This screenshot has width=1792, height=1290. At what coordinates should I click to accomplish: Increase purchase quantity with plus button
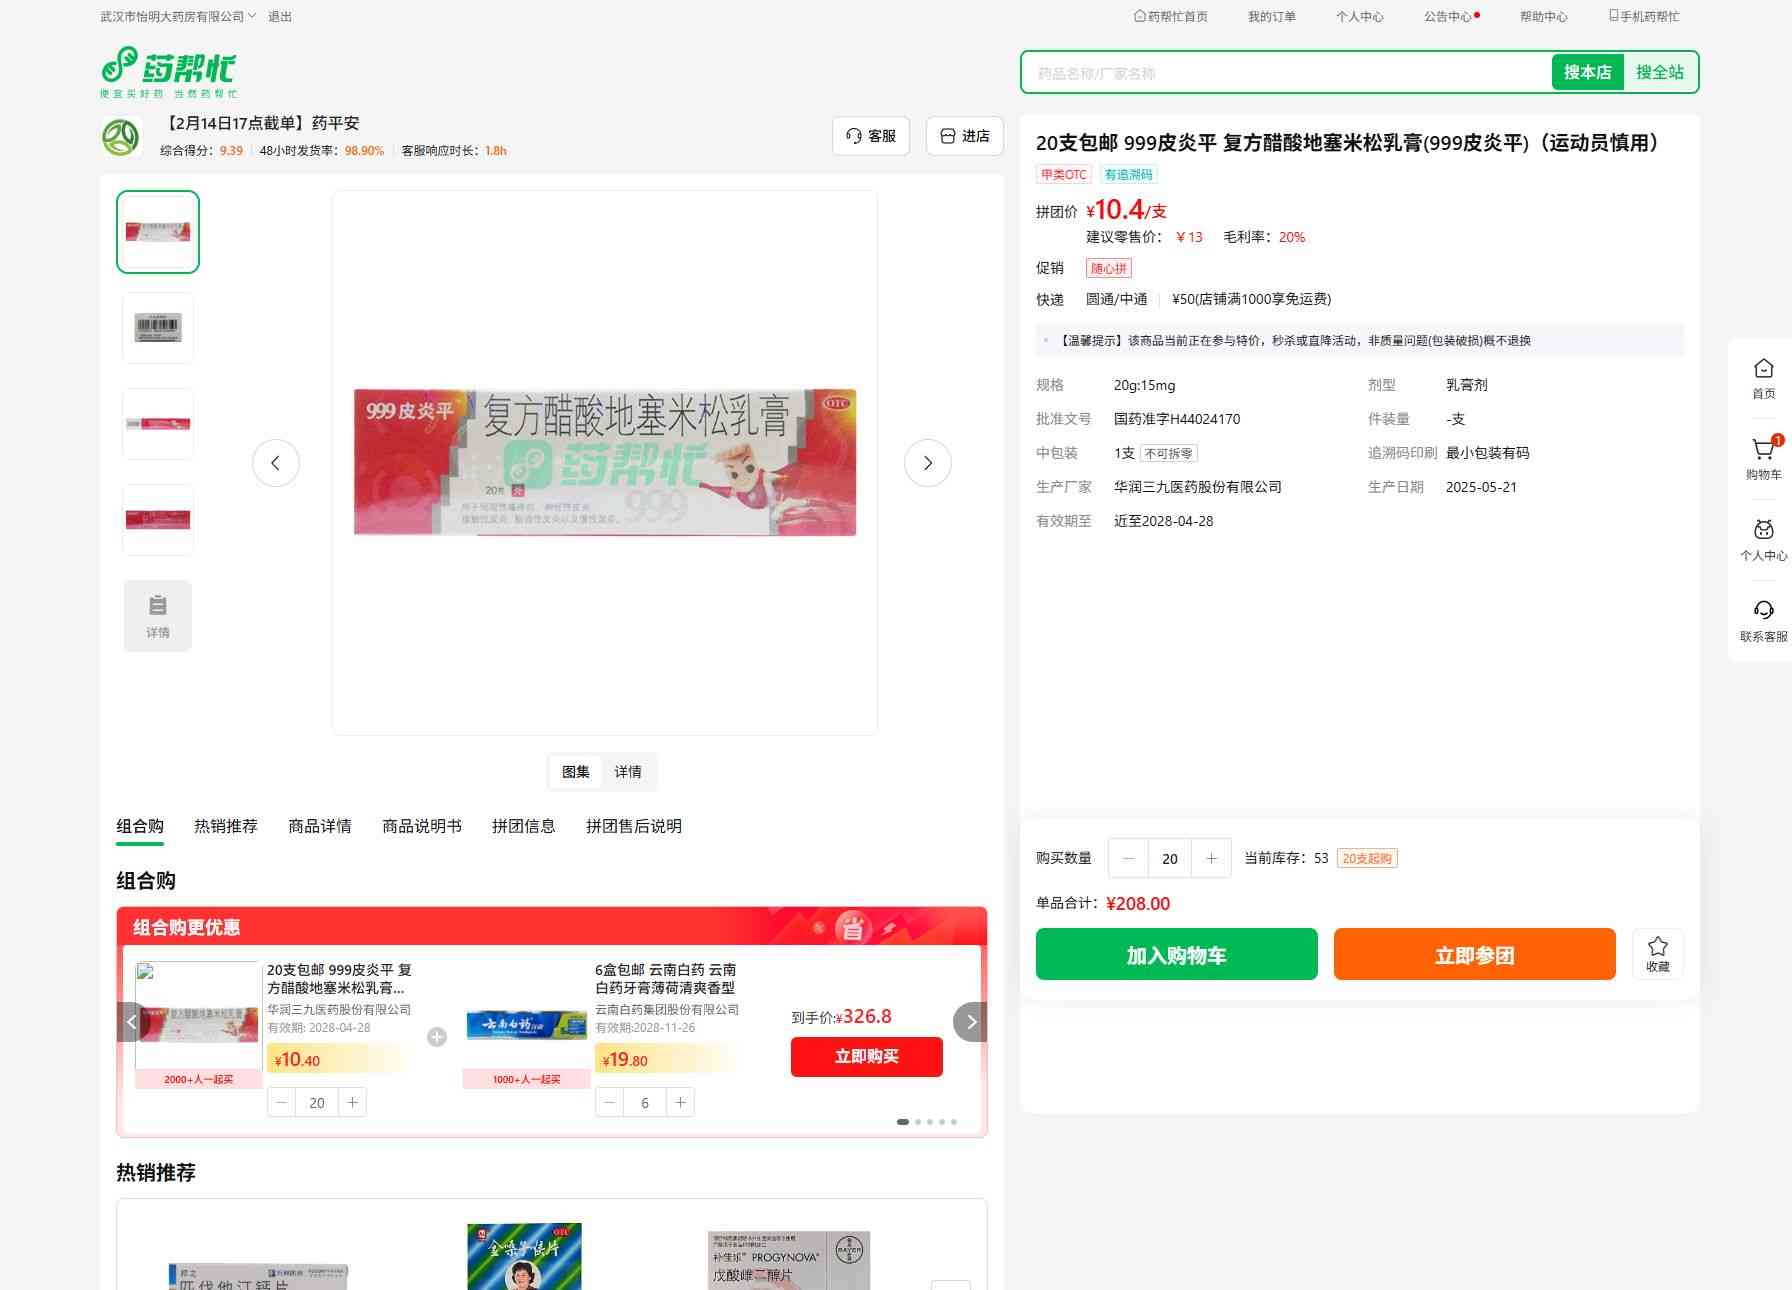[1211, 858]
